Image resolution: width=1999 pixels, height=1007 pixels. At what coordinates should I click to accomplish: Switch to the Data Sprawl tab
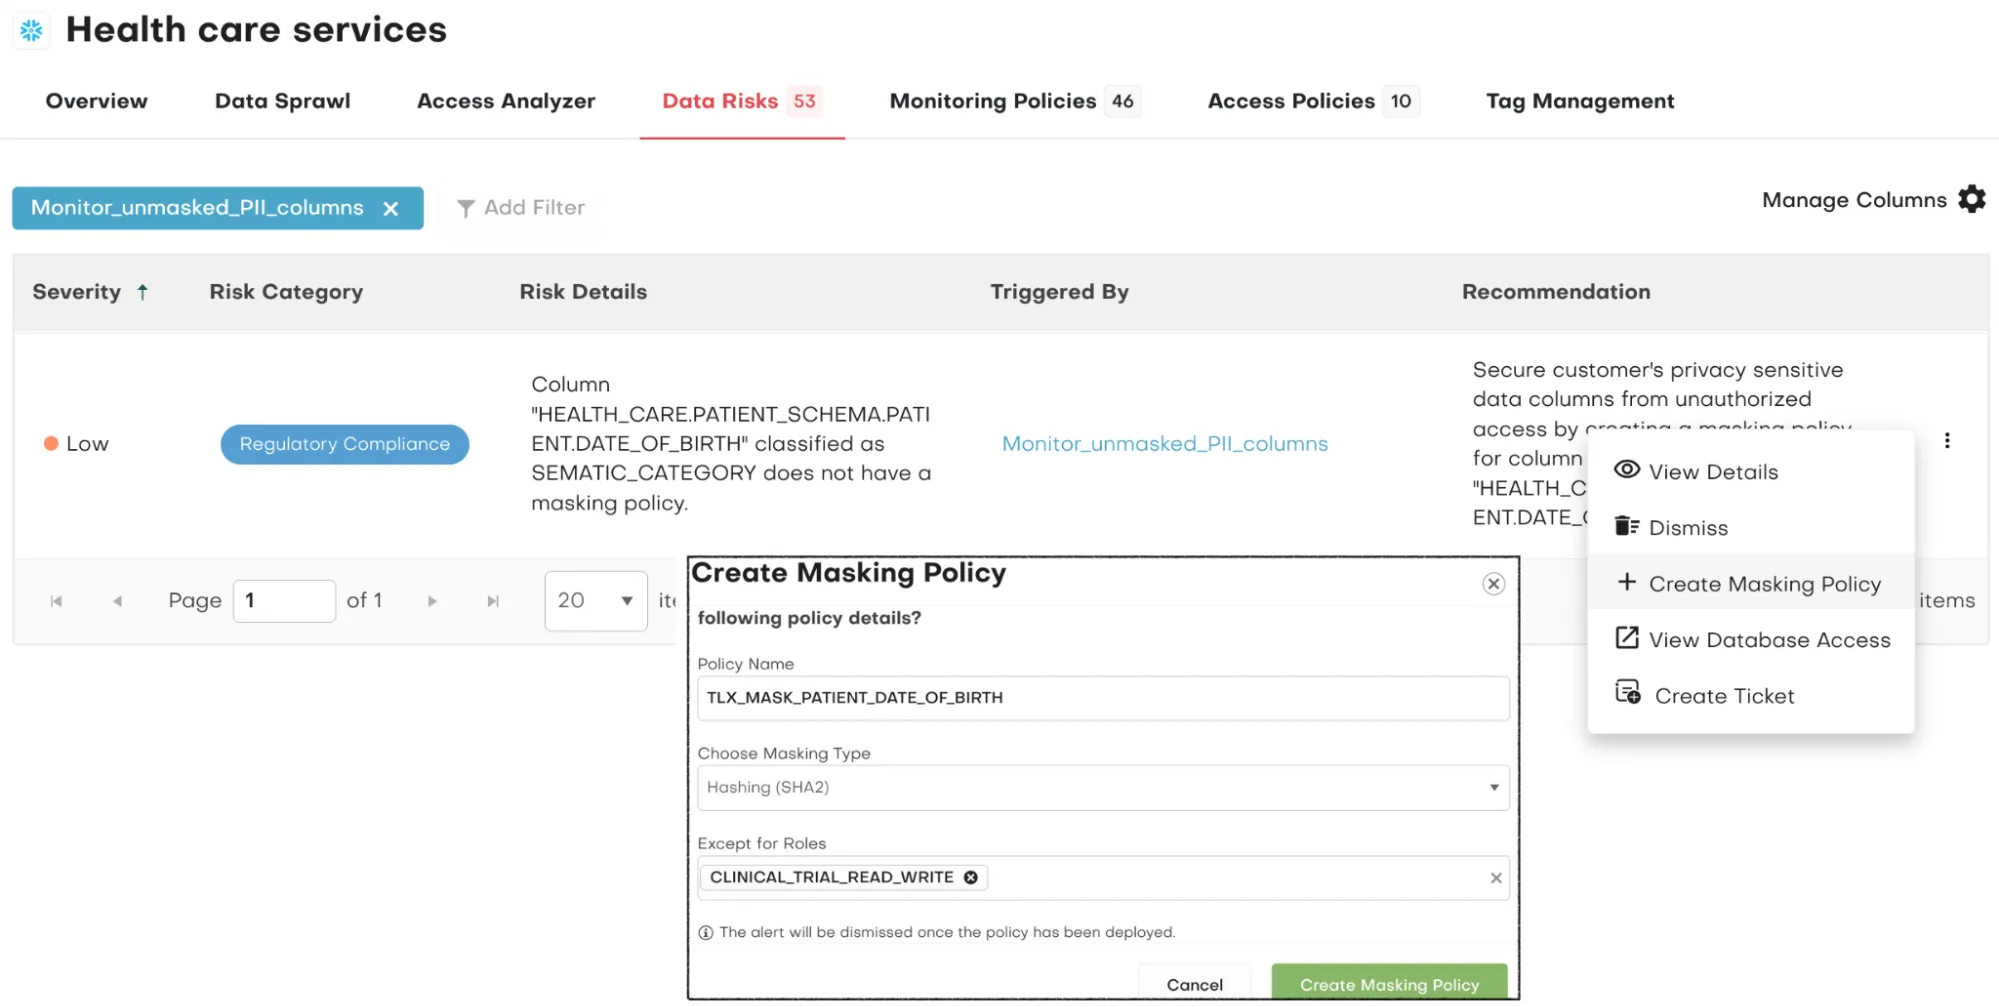pos(282,101)
